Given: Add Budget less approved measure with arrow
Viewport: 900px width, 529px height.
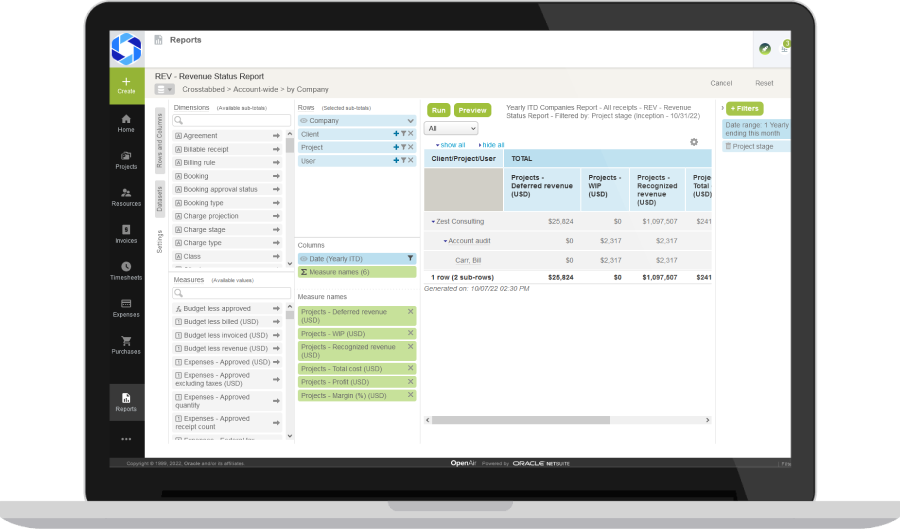Looking at the screenshot, I should pyautogui.click(x=276, y=309).
